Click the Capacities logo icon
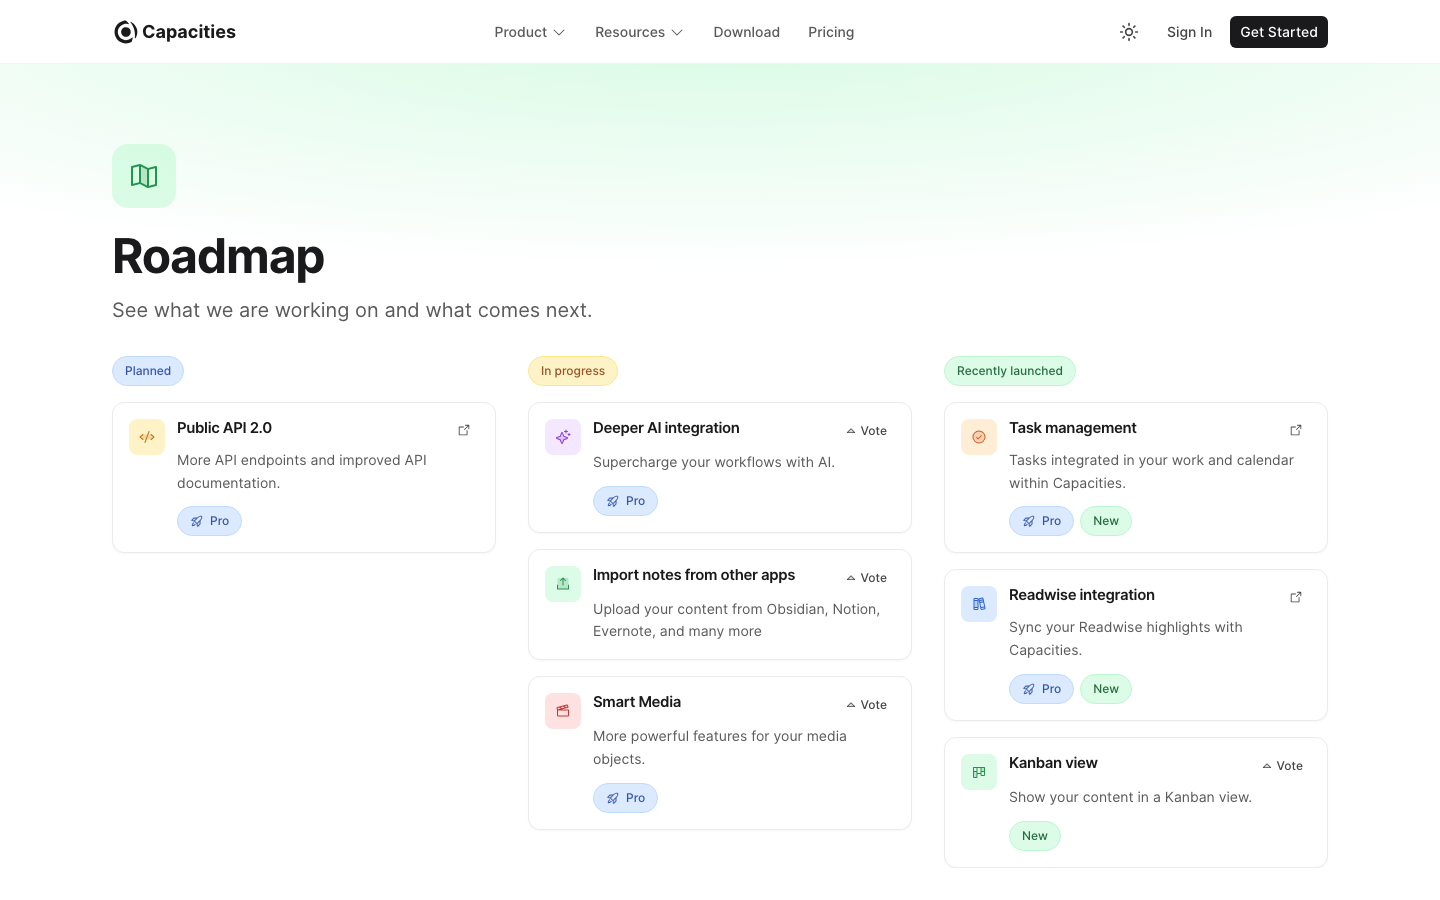 [x=125, y=32]
